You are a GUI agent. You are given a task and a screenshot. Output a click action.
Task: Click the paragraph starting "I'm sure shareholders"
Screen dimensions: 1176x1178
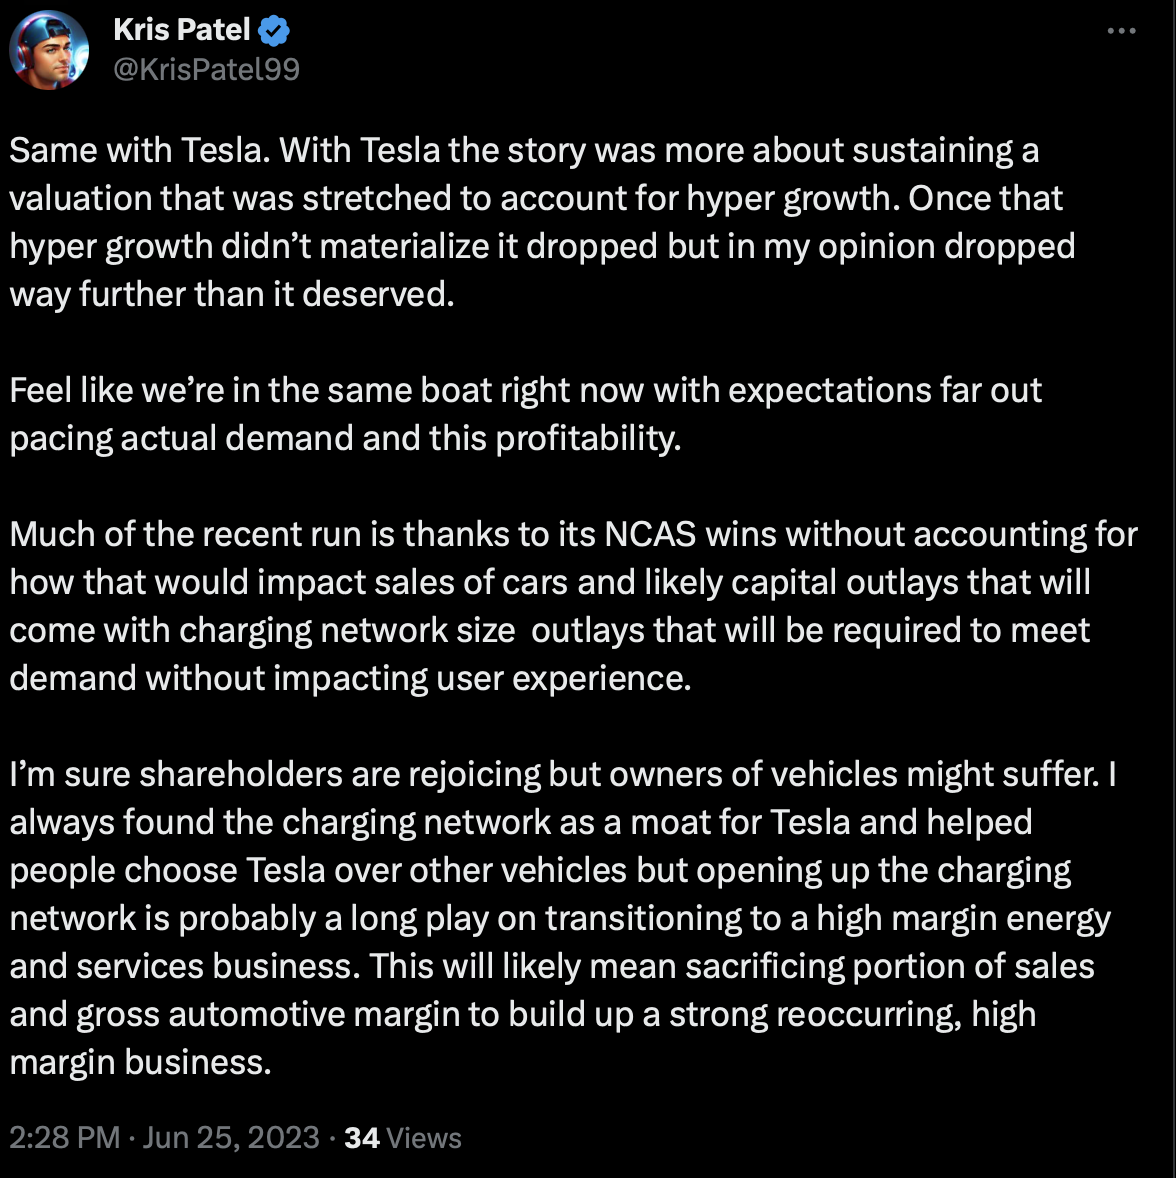[560, 918]
